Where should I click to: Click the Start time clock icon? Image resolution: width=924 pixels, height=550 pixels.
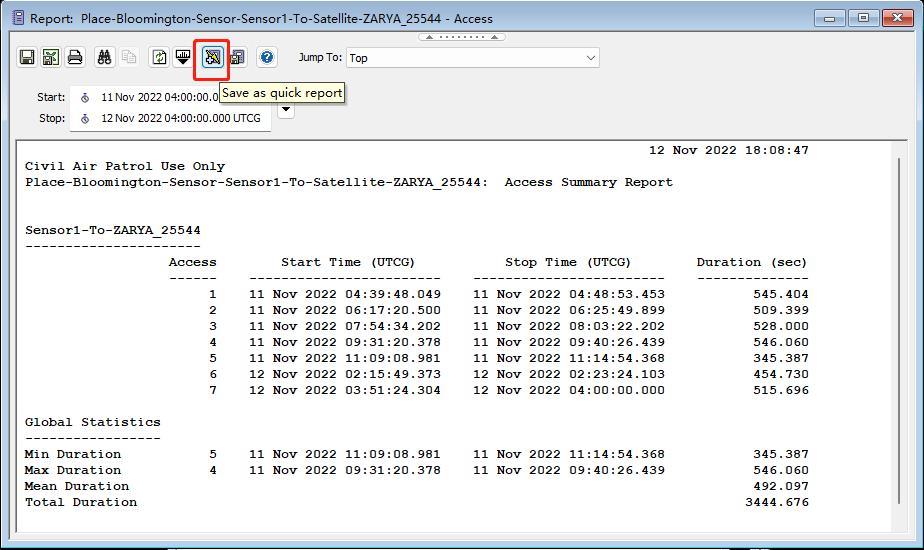(x=85, y=98)
